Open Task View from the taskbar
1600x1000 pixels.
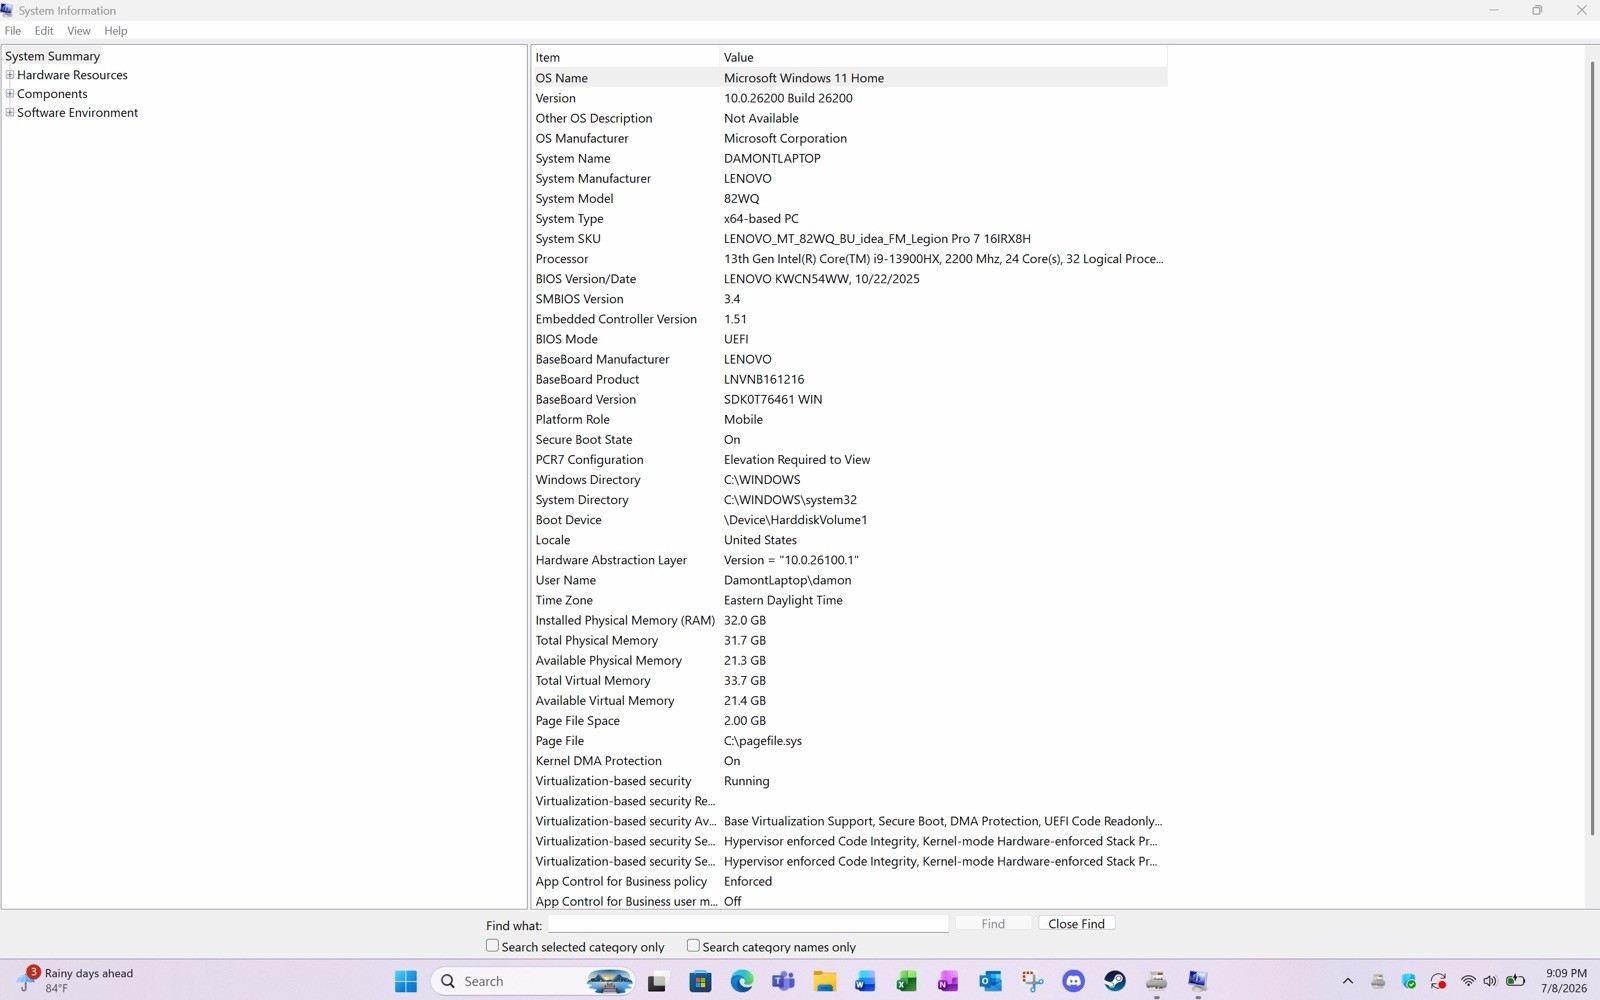657,981
